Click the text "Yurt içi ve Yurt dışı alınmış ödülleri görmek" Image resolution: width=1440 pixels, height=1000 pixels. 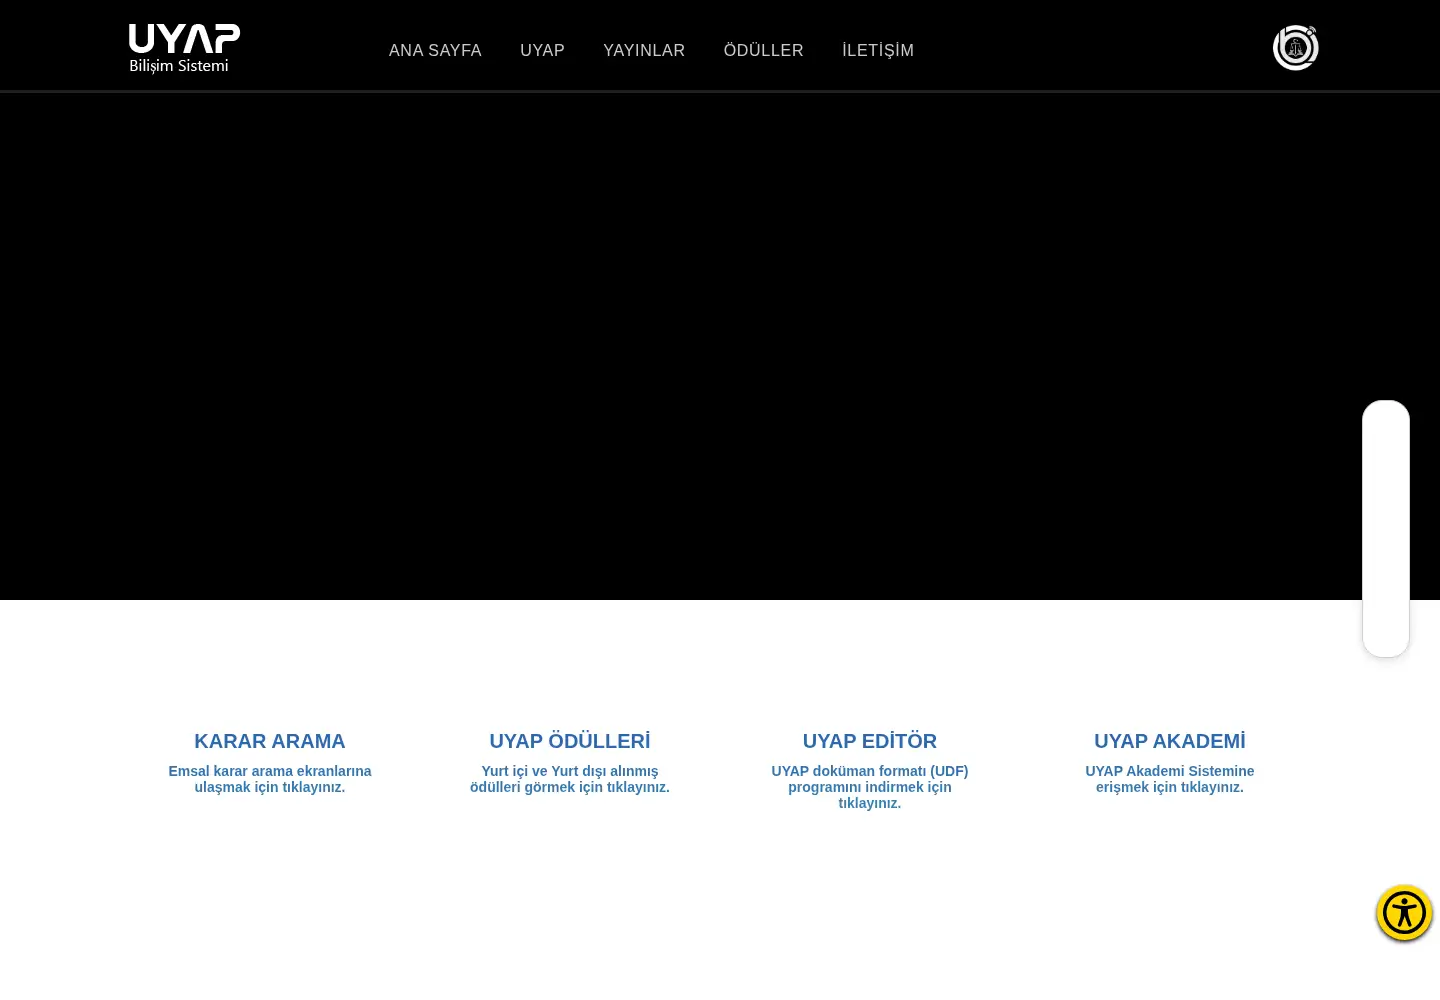569,779
